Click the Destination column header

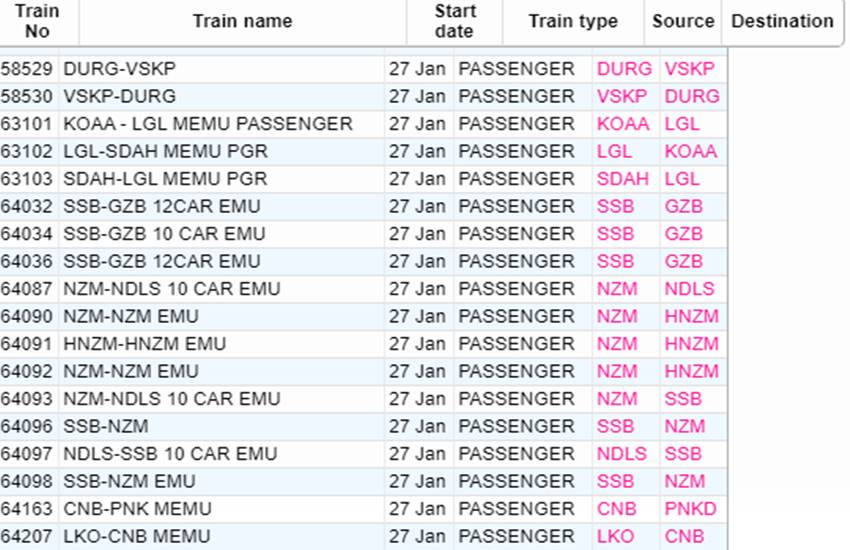(782, 22)
